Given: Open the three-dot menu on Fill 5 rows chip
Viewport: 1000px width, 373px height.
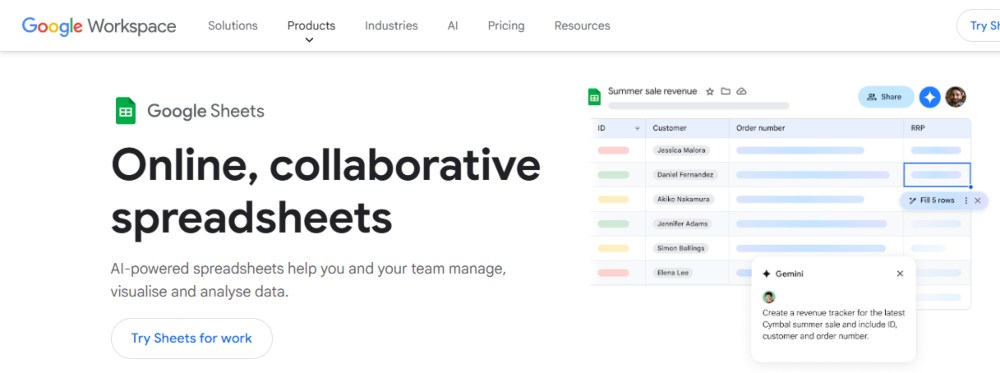Looking at the screenshot, I should click(x=966, y=200).
